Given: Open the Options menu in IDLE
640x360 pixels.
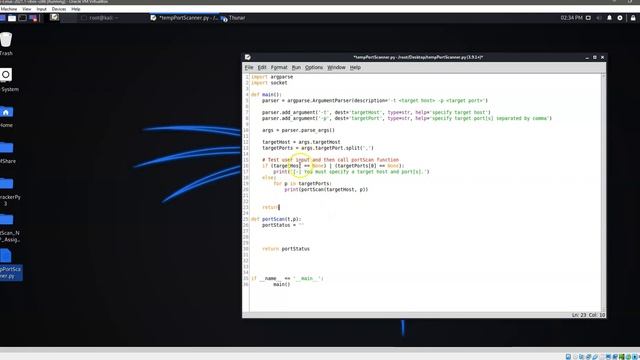Looking at the screenshot, I should point(314,67).
